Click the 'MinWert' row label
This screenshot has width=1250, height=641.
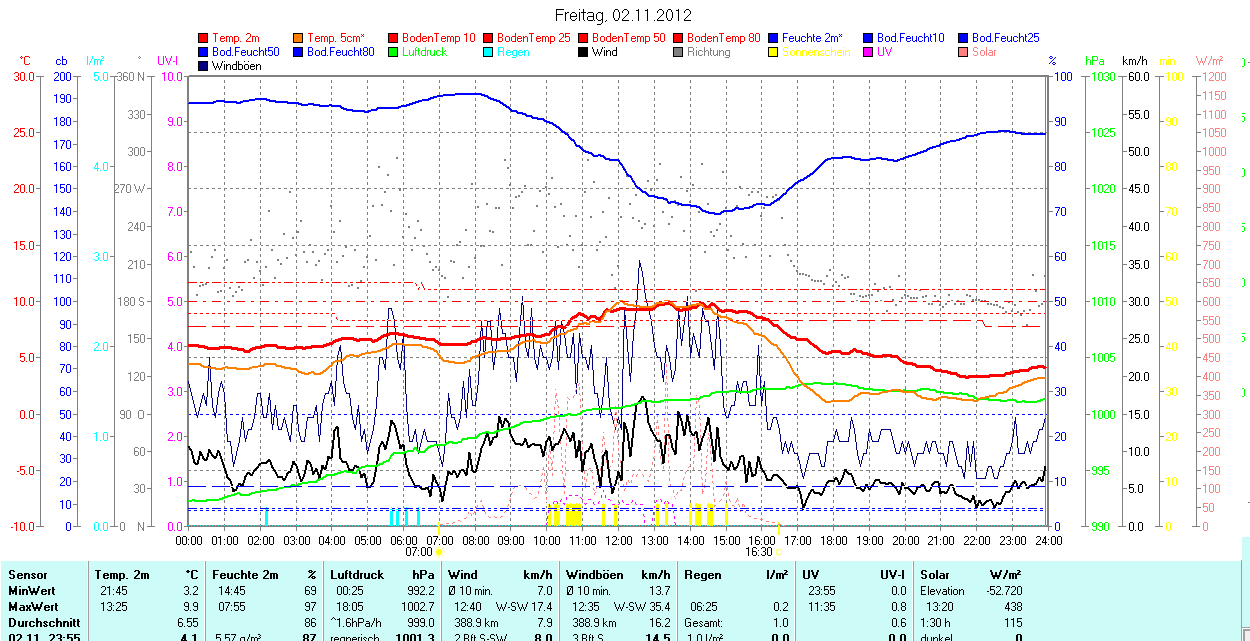(31, 591)
